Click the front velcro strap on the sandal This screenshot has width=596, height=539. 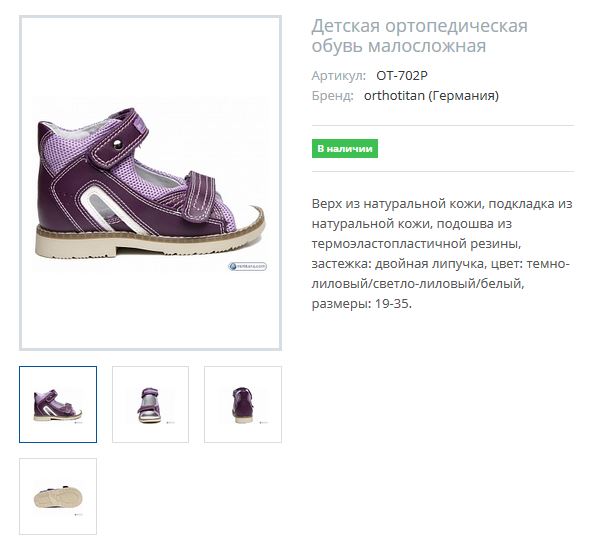(200, 196)
